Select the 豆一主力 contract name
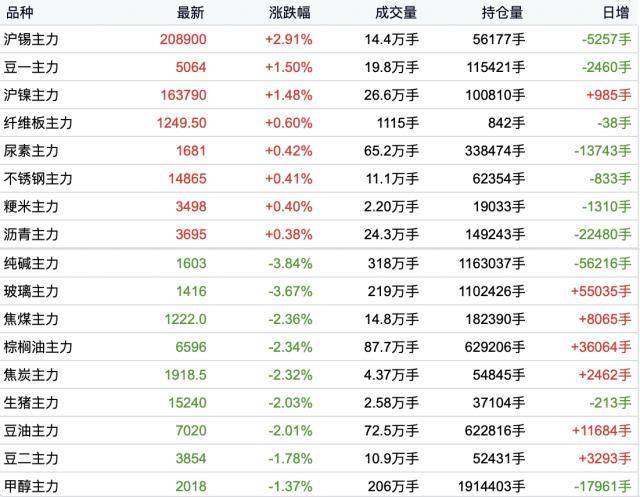The image size is (640, 497). [x=32, y=67]
